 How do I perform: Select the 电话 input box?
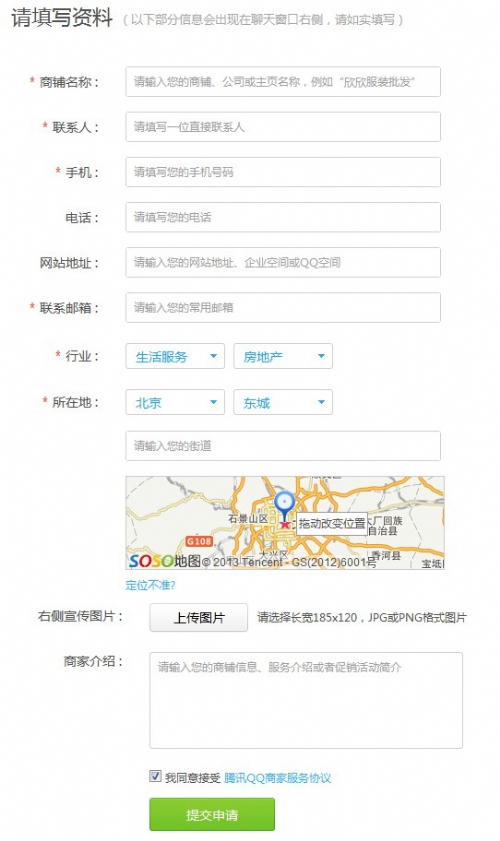click(x=283, y=217)
